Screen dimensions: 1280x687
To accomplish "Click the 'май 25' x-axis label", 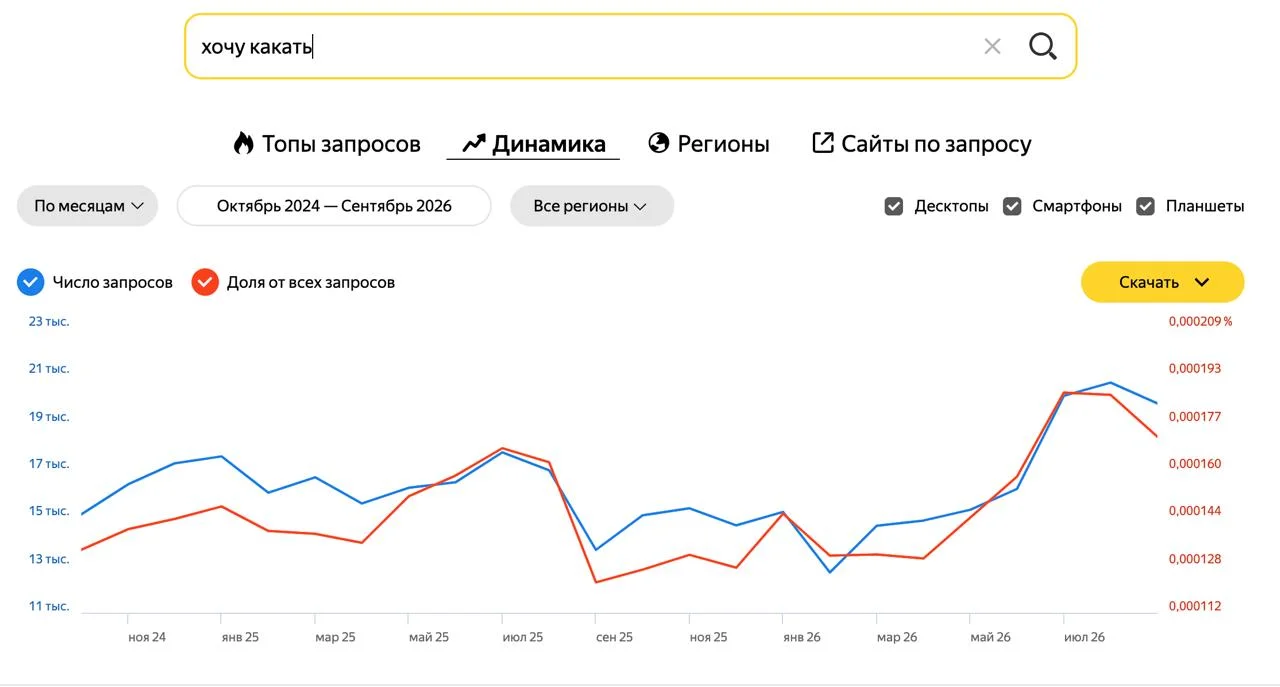I will point(429,637).
